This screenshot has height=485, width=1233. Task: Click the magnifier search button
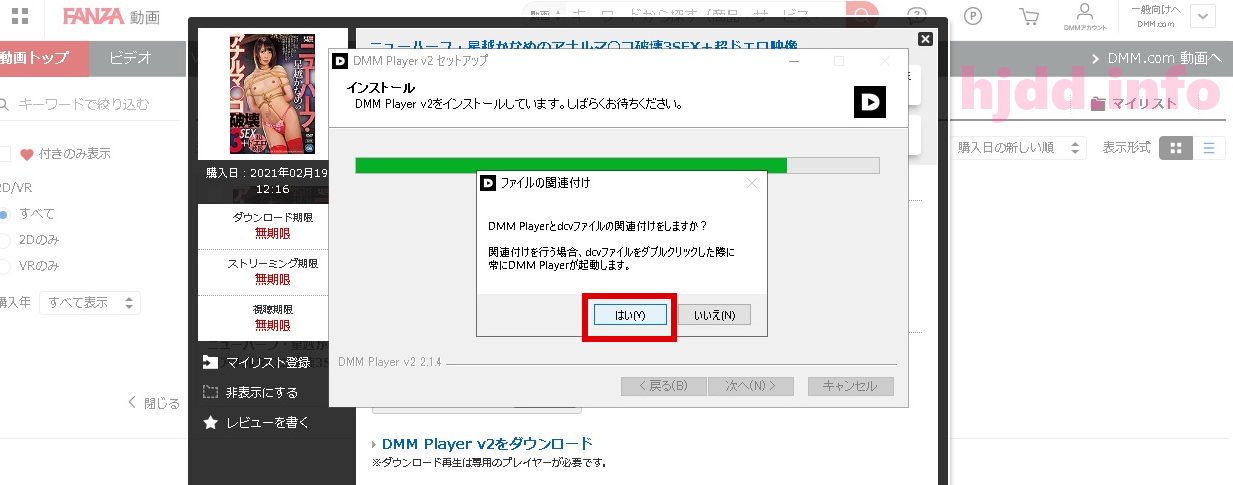[861, 16]
